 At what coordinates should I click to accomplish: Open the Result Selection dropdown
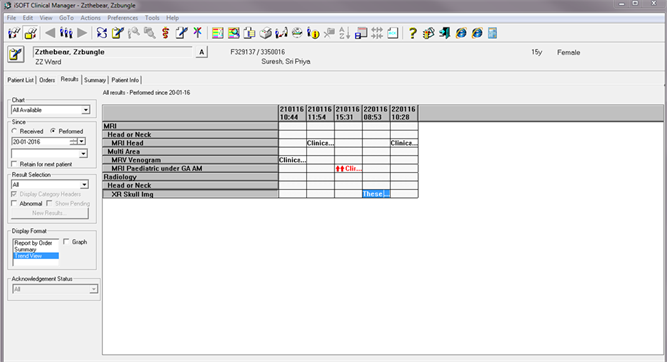coord(84,185)
